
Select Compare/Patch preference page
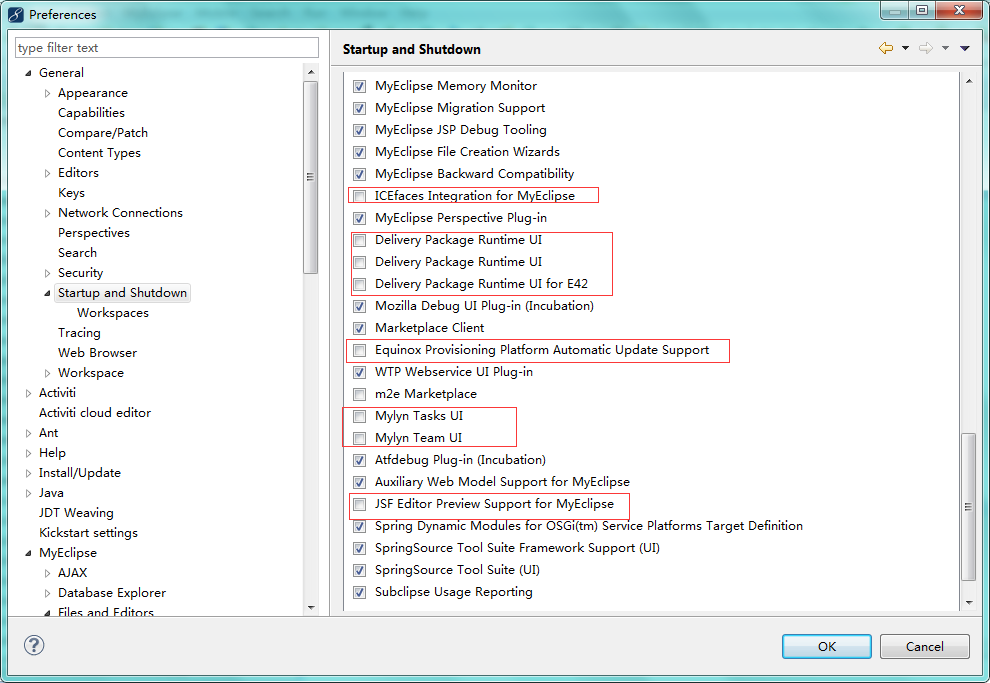(103, 133)
